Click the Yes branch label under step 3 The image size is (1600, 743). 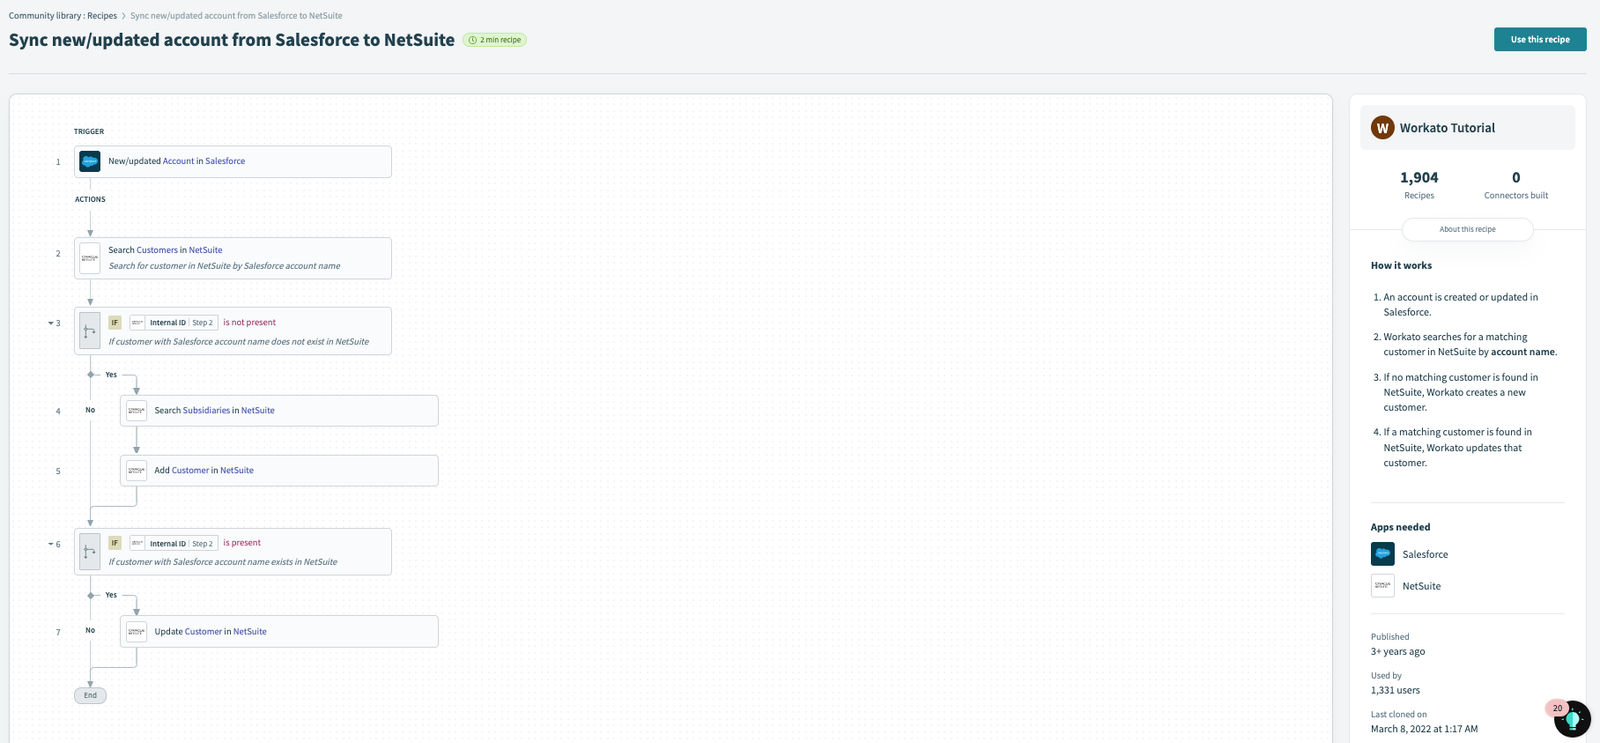click(x=111, y=374)
